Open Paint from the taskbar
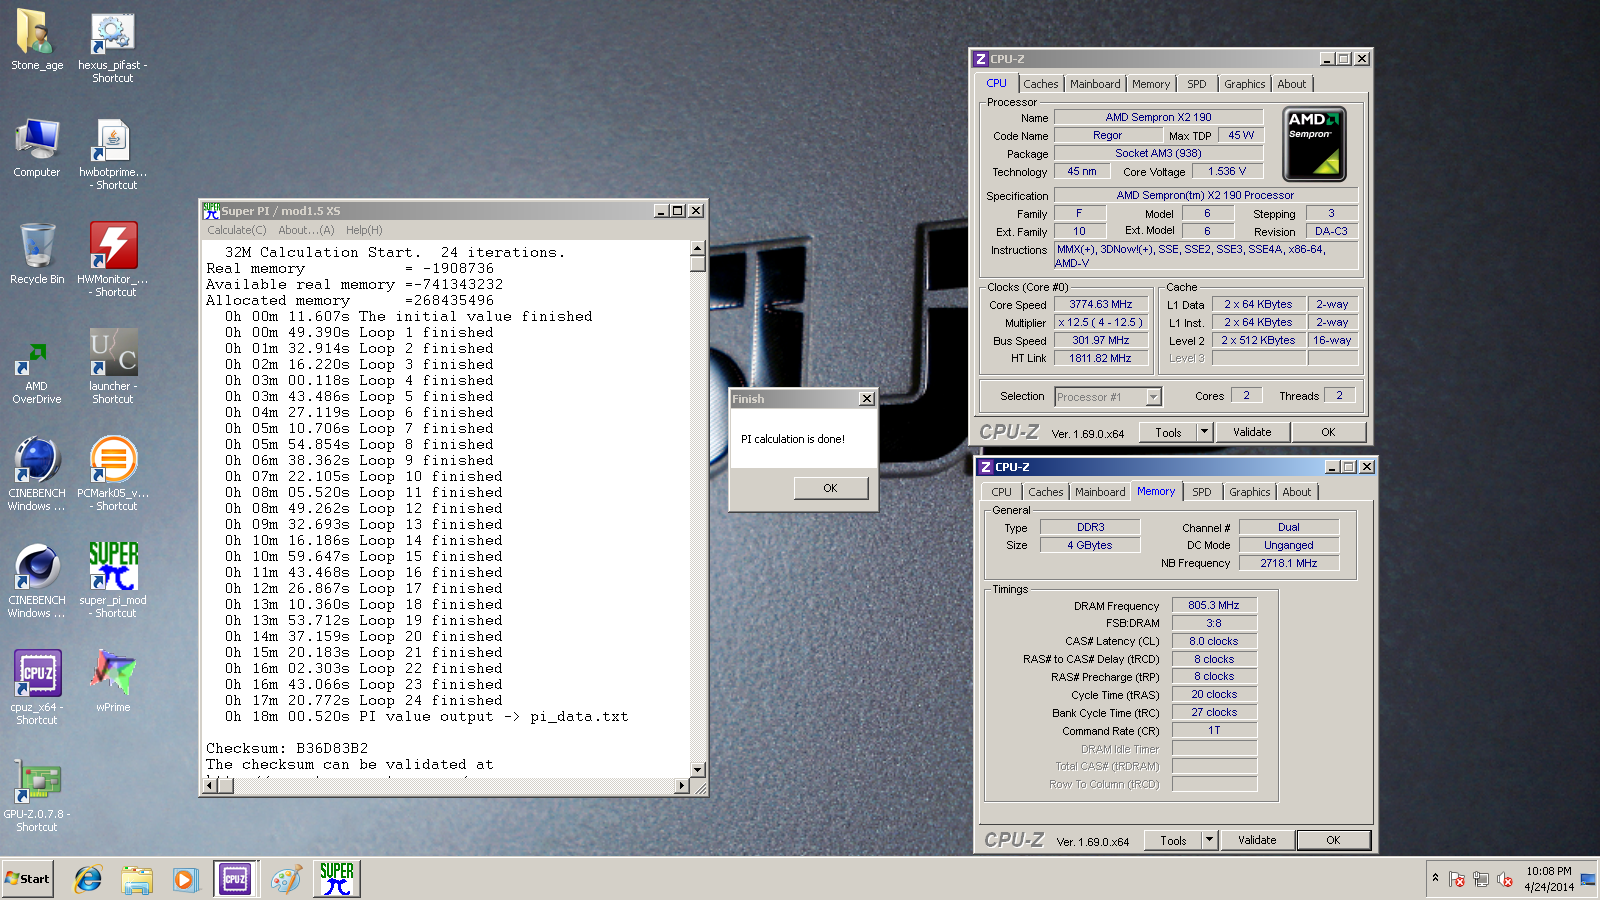The width and height of the screenshot is (1600, 900). click(x=286, y=879)
